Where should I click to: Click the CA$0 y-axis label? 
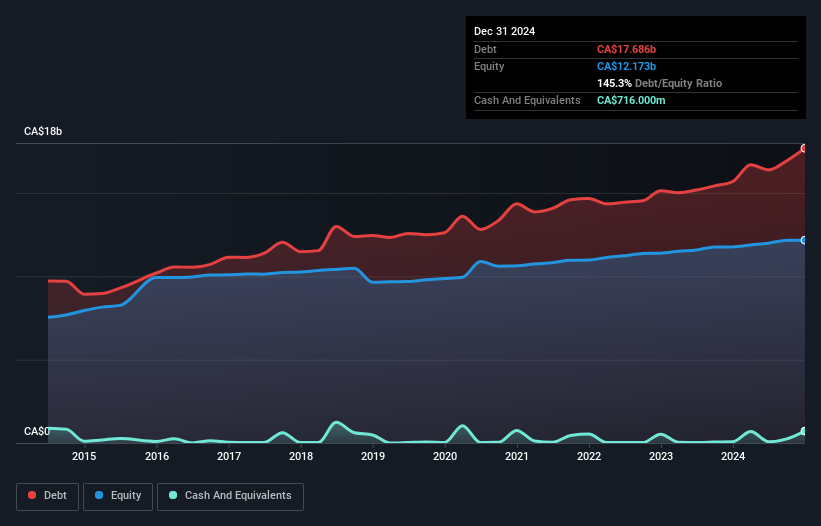37,431
